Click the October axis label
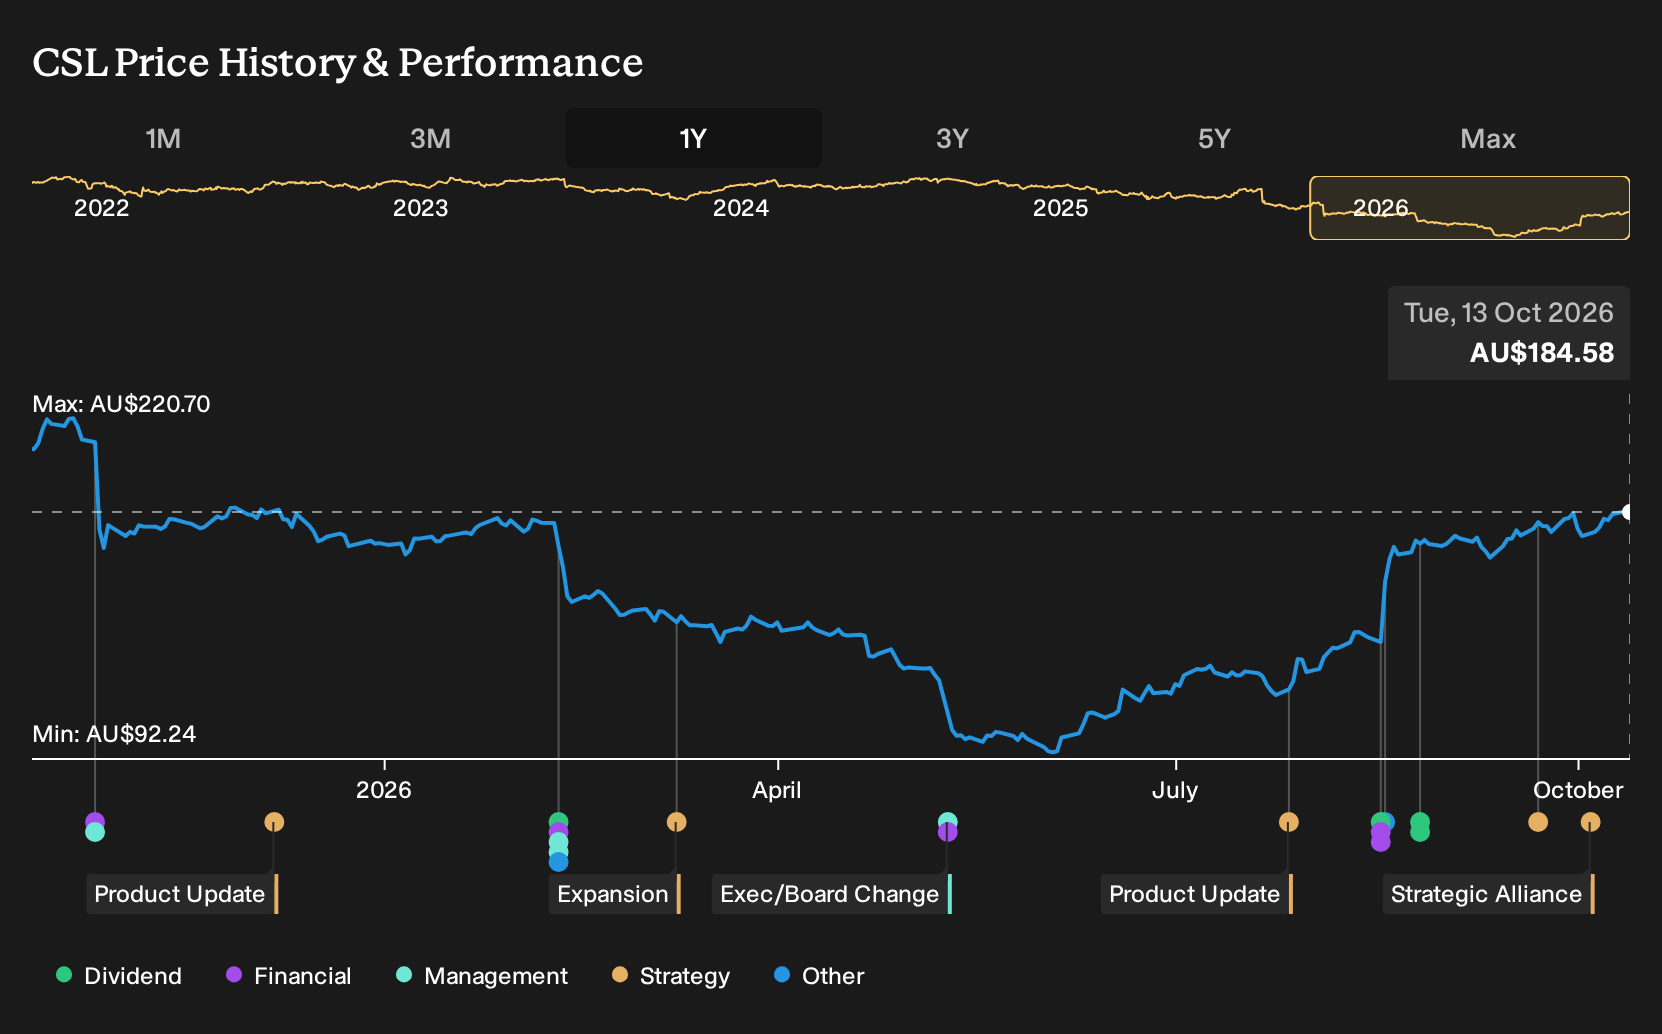This screenshot has width=1662, height=1034. [1578, 790]
